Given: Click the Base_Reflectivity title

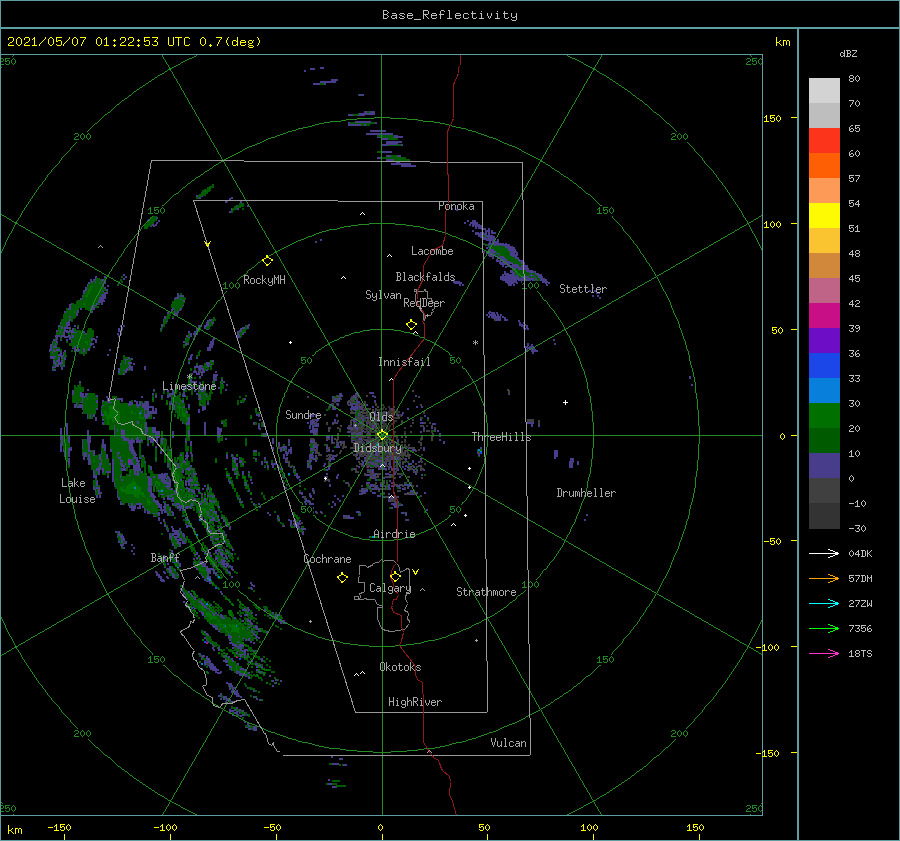Looking at the screenshot, I should 450,15.
